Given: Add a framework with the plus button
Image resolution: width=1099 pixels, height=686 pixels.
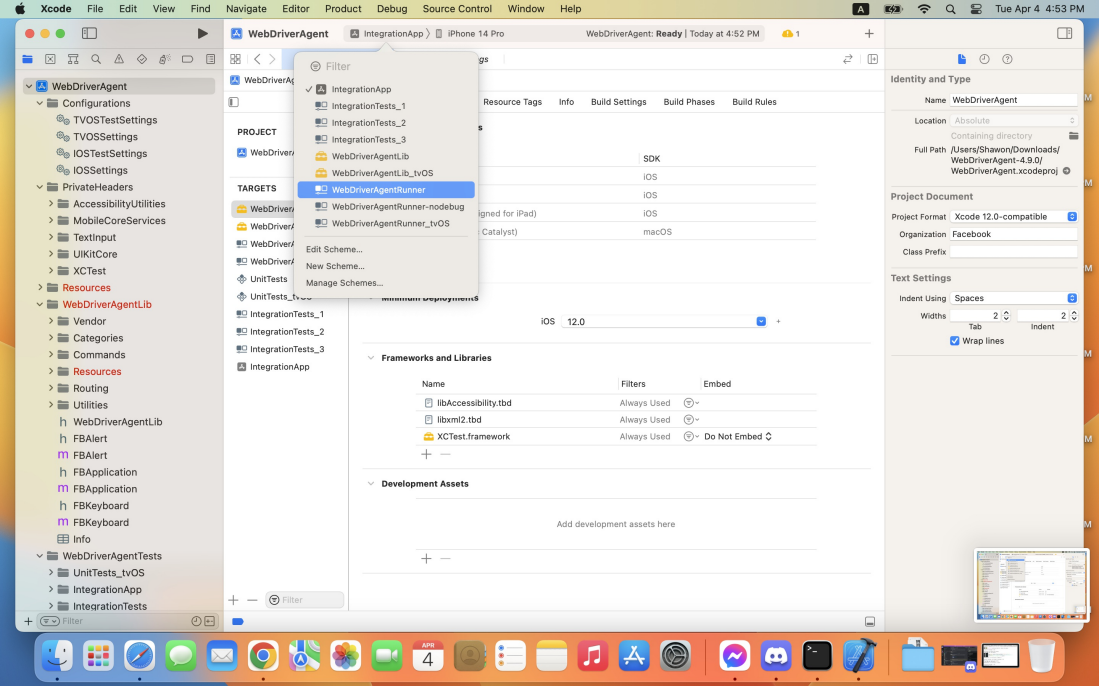Looking at the screenshot, I should coord(426,455).
